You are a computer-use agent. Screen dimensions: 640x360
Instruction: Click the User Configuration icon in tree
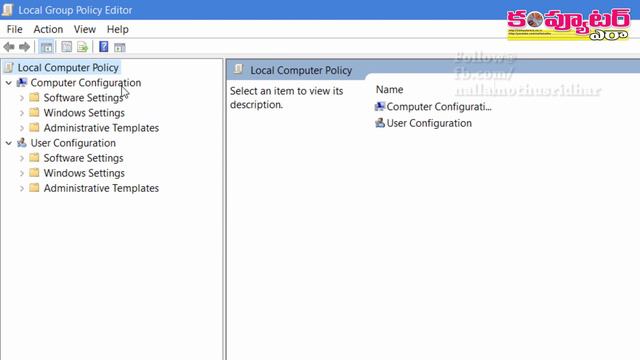tap(22, 143)
